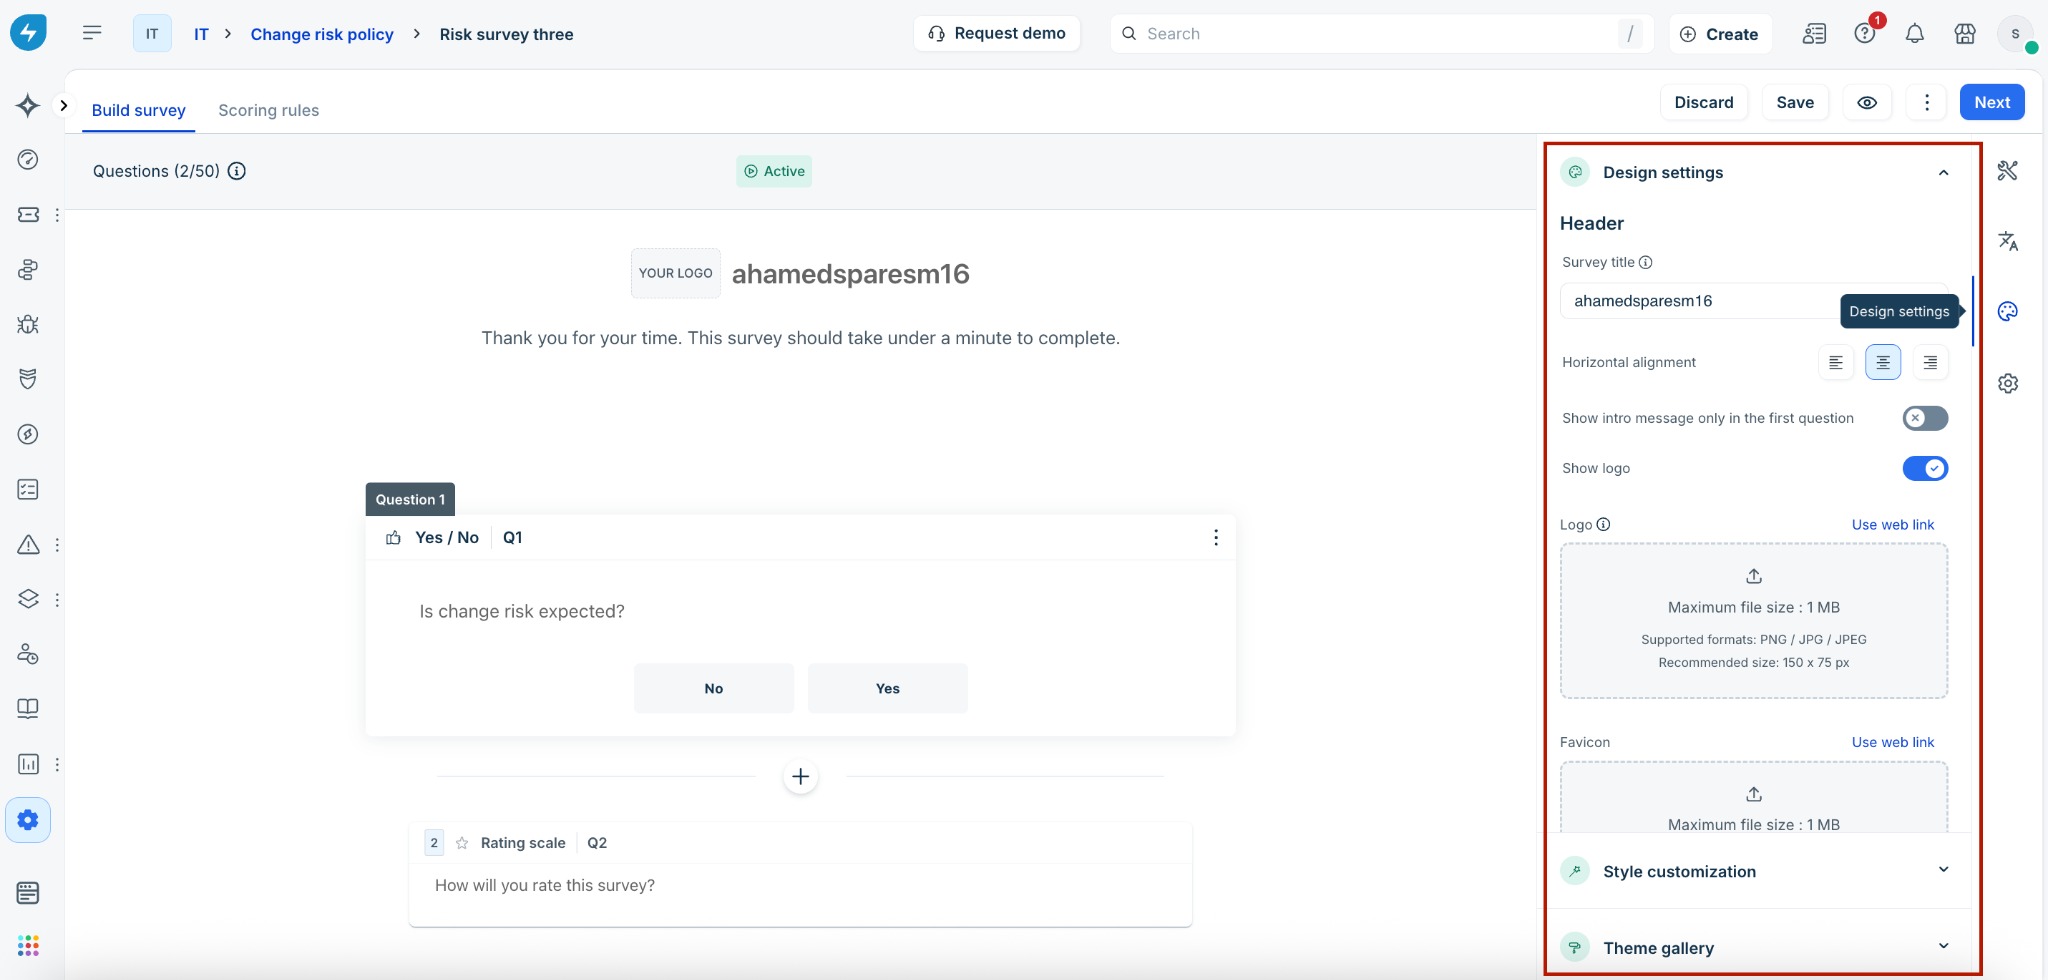This screenshot has height=980, width=2048.
Task: Toggle Show logo switch off
Action: tap(1925, 468)
